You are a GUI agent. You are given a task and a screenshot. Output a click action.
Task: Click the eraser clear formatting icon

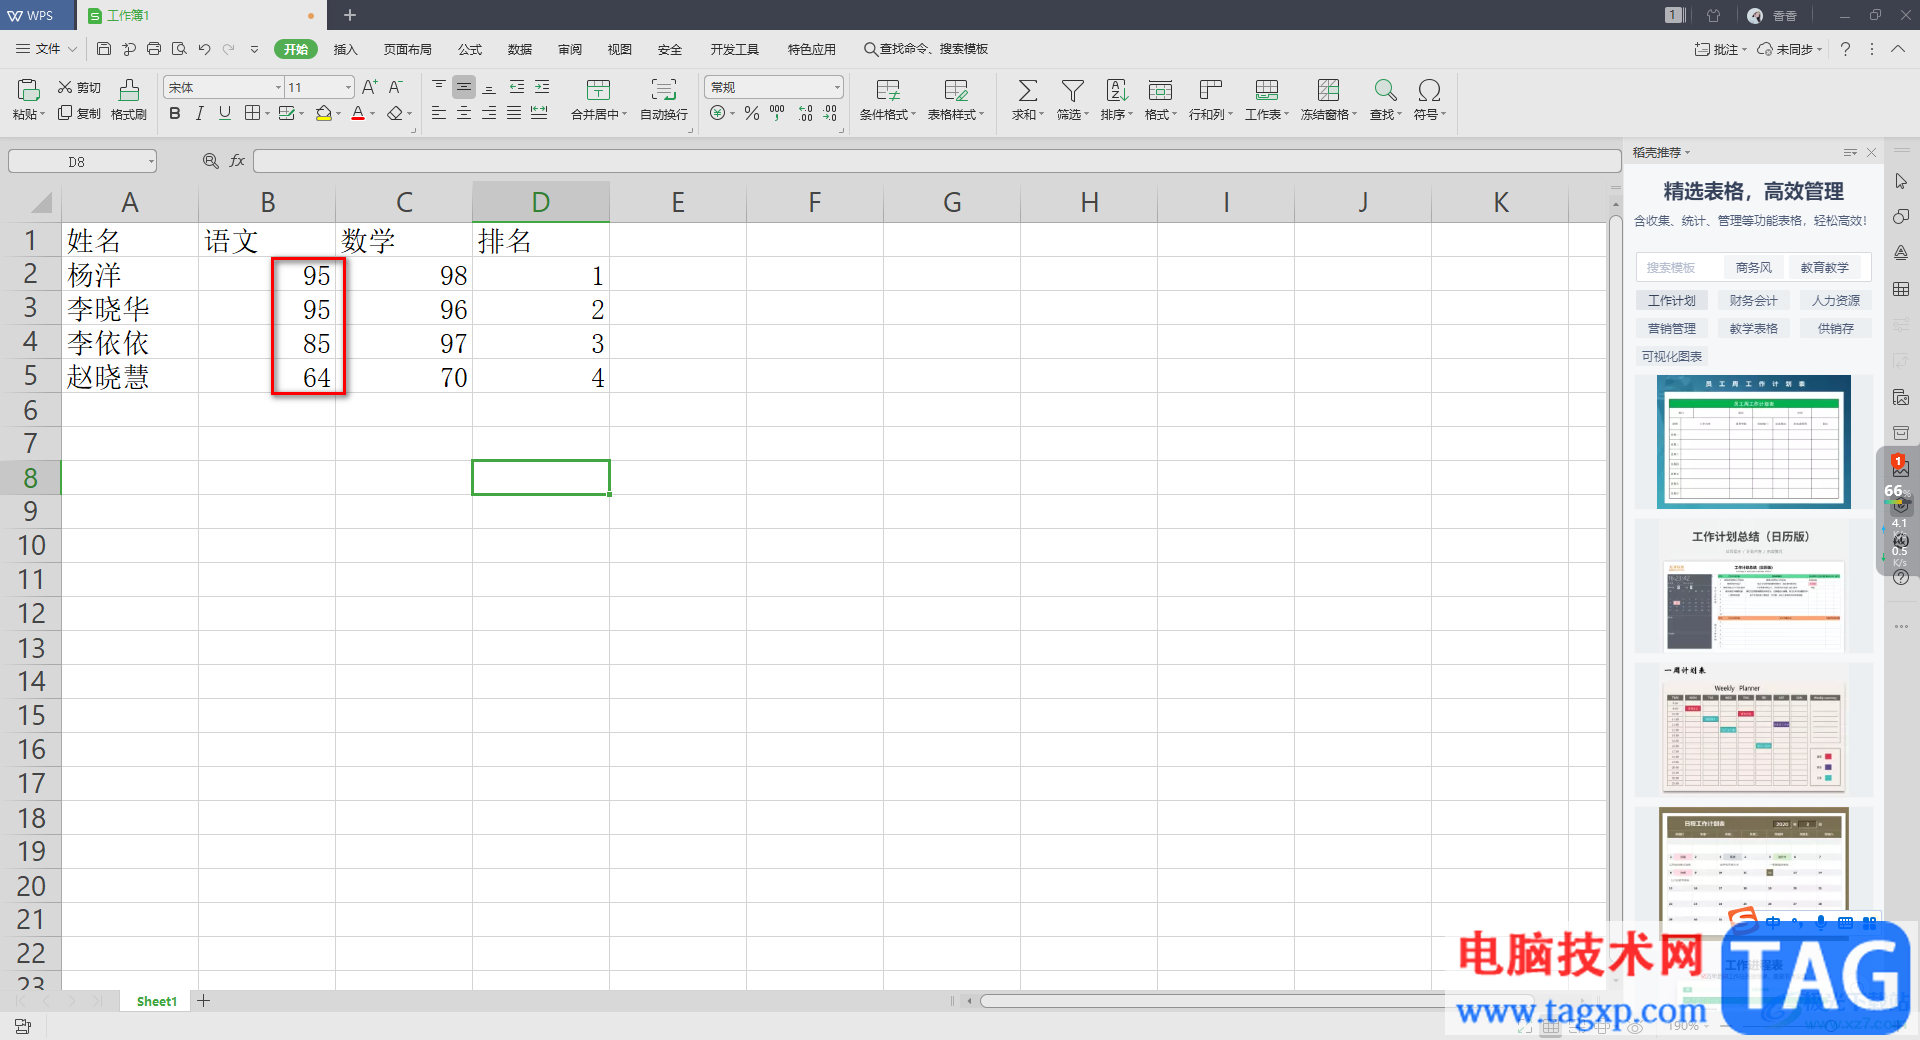(395, 114)
